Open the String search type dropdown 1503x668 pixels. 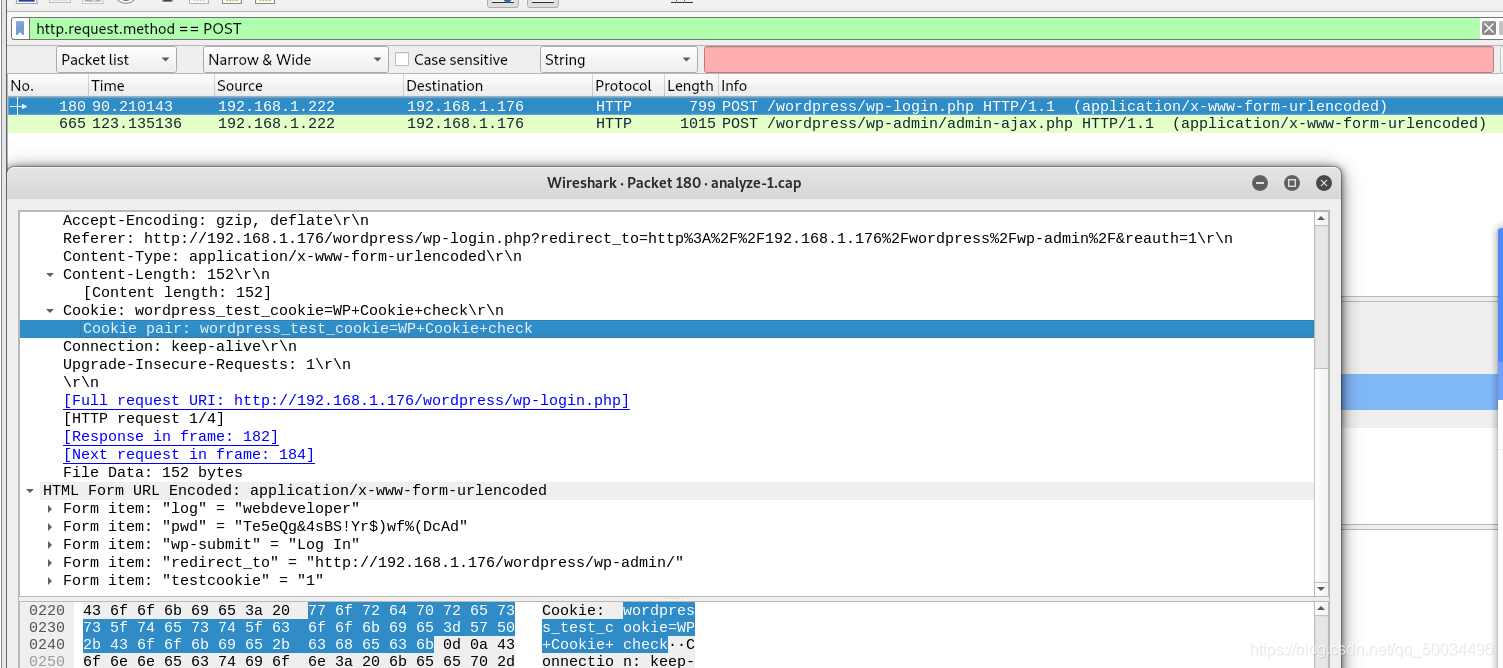(x=618, y=60)
